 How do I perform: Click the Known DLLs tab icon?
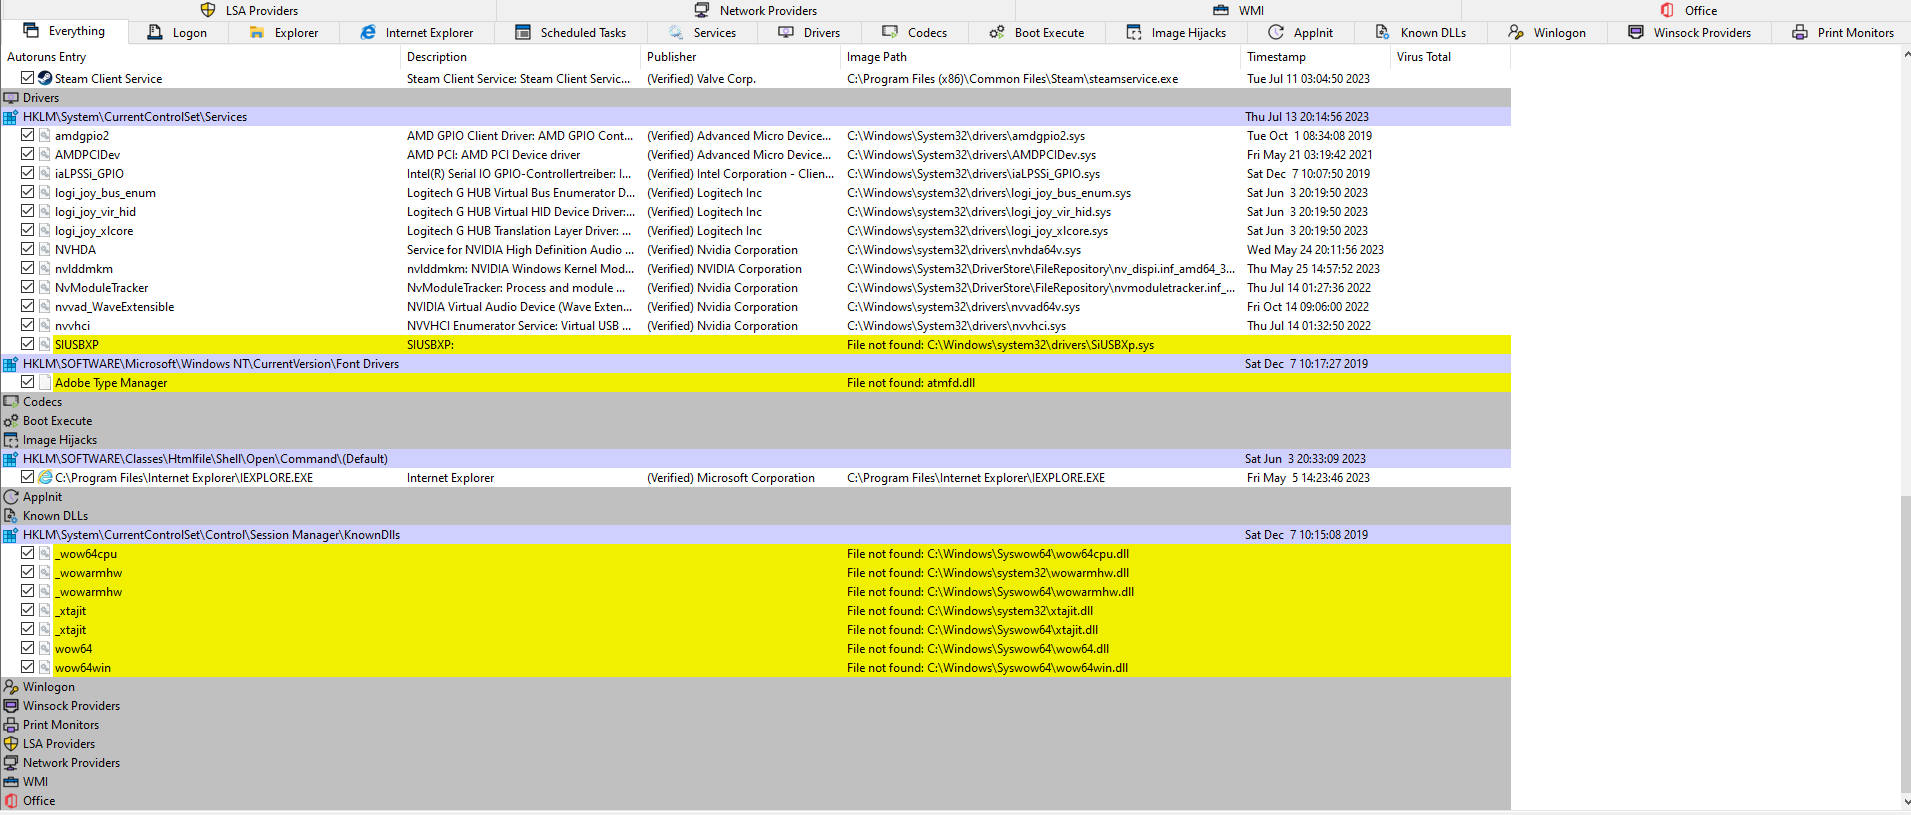[1383, 32]
